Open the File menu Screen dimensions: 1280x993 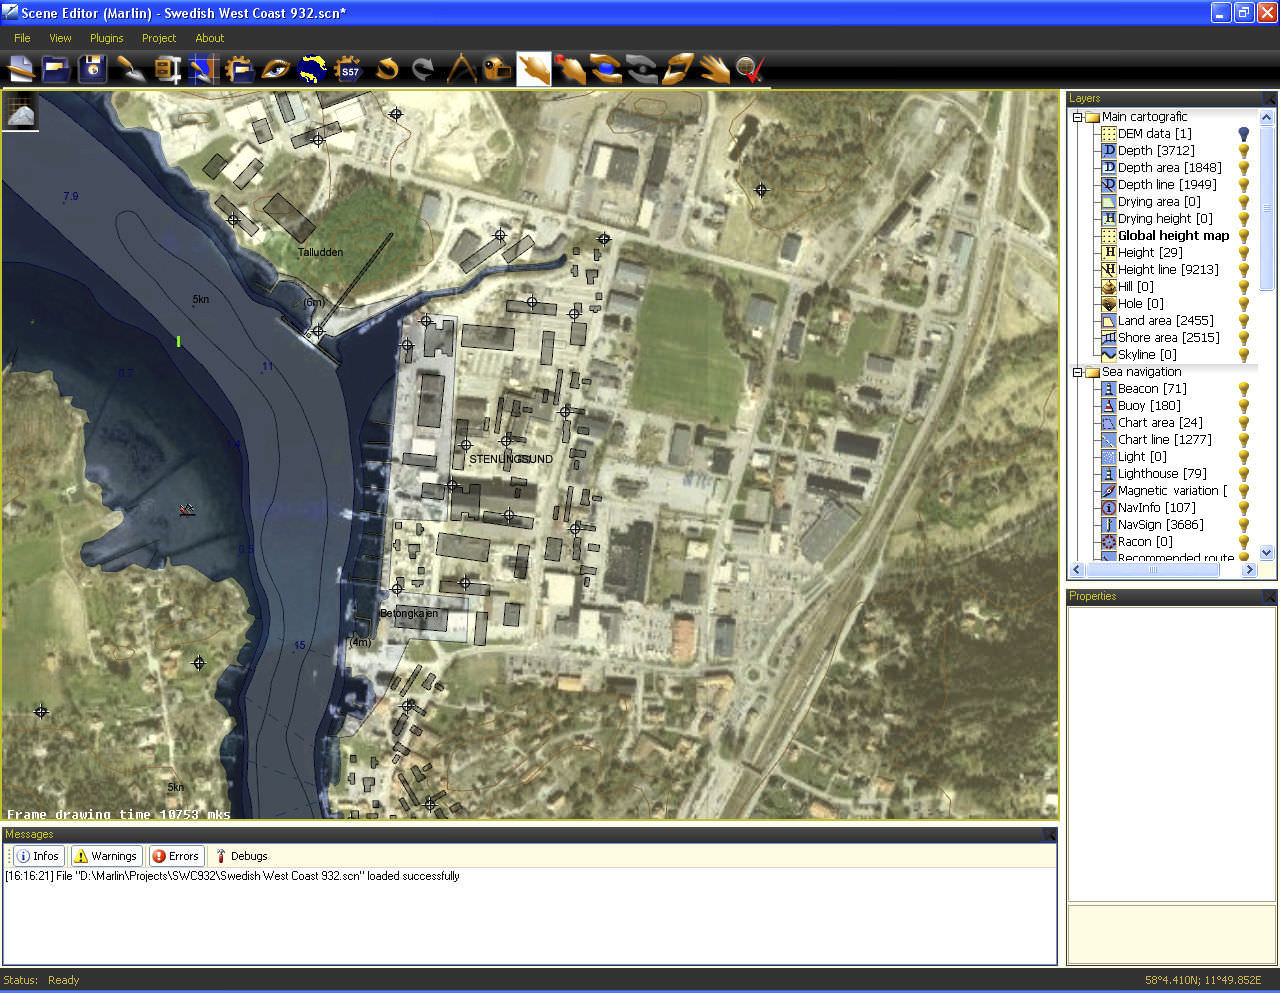pos(22,38)
